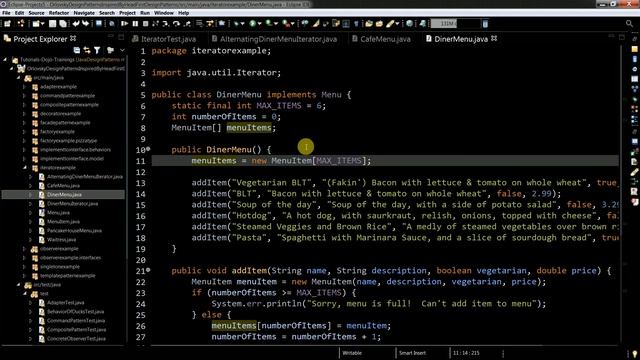
Task: Click the heap status memory bar
Action: pyautogui.click(x=455, y=24)
